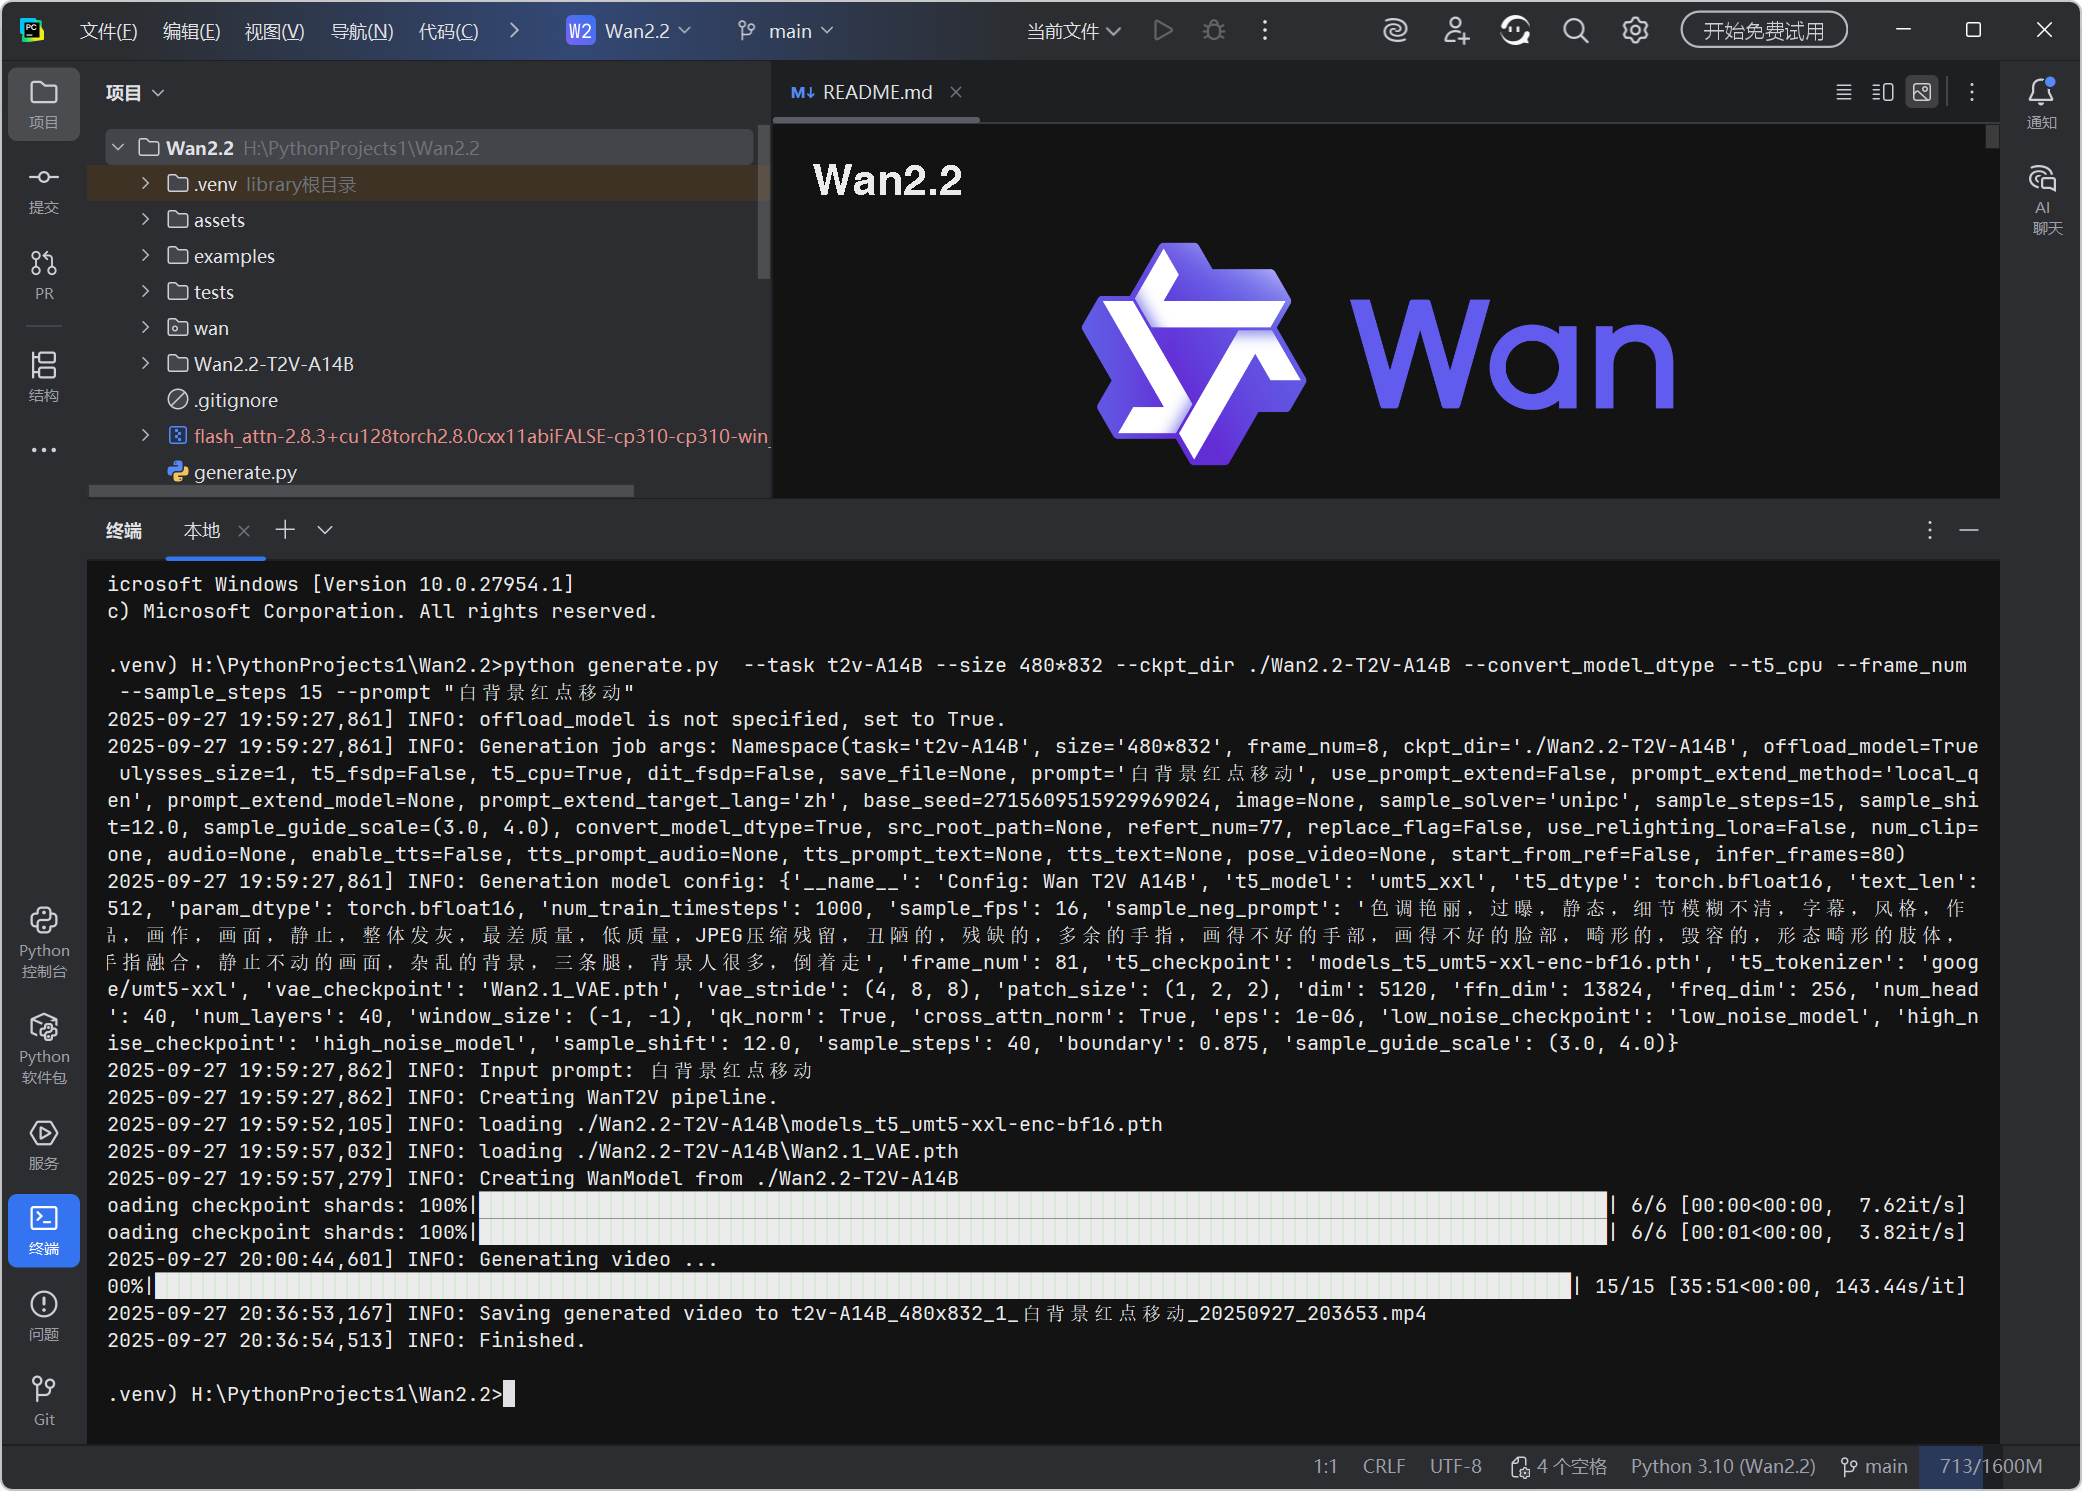2082x1491 pixels.
Task: Close the README.md tab
Action: (x=956, y=92)
